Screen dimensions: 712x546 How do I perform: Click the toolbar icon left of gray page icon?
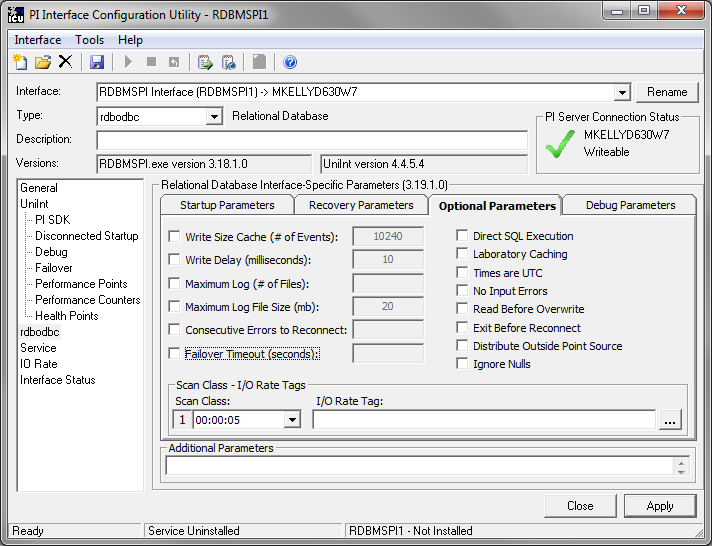click(228, 62)
